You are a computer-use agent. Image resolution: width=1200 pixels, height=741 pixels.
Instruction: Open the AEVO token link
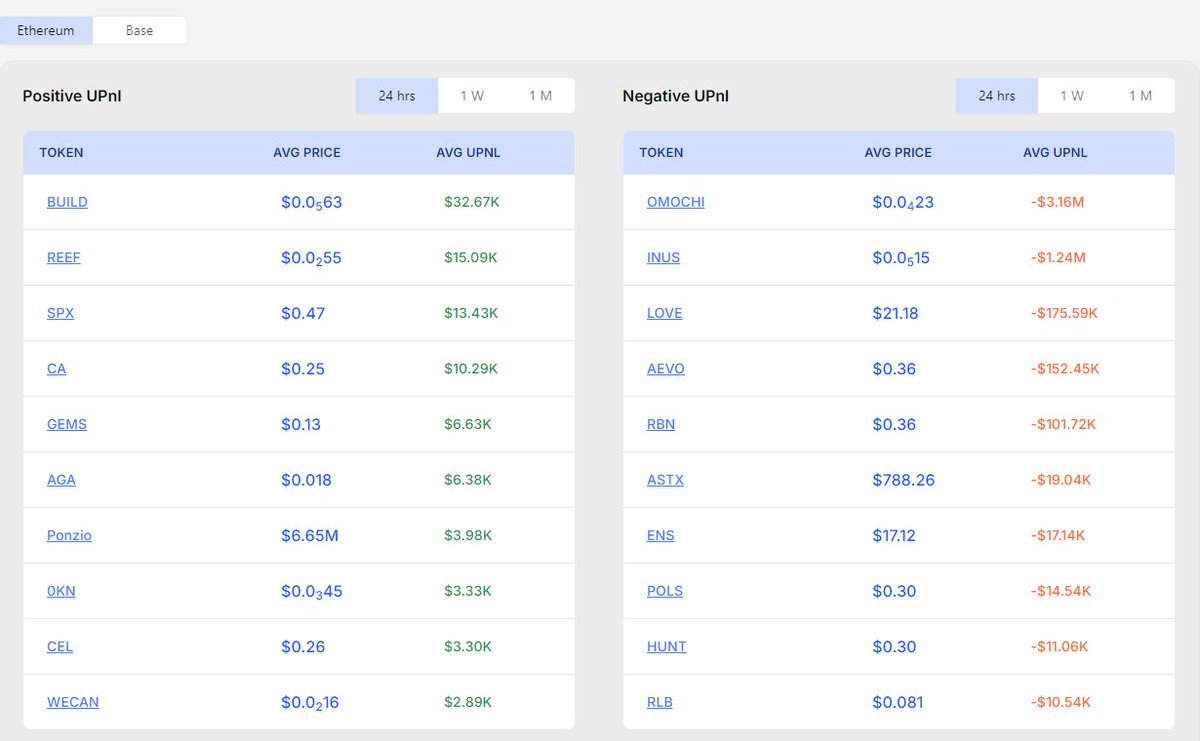[666, 369]
